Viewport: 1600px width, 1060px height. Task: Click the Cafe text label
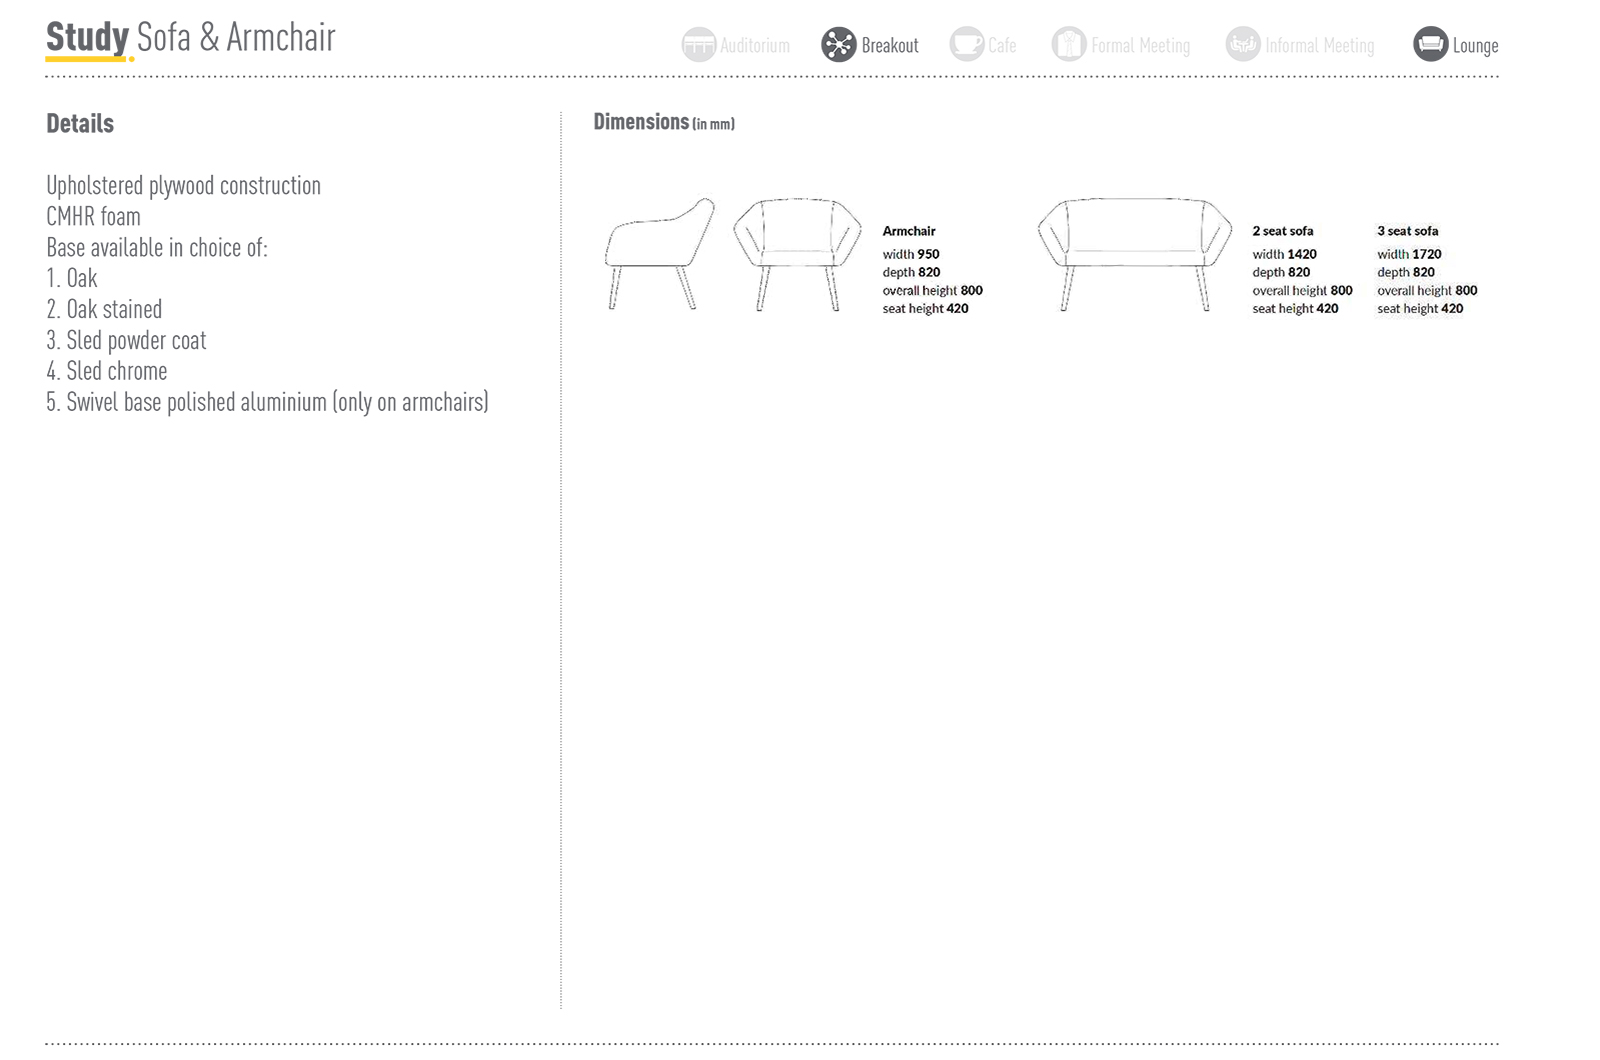pyautogui.click(x=1001, y=46)
